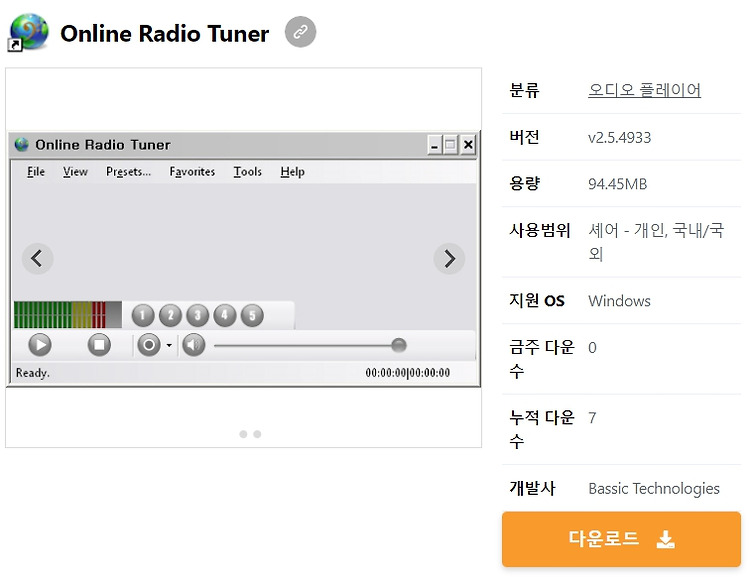This screenshot has width=750, height=577.
Task: Stop playback with the Stop button
Action: tap(99, 345)
